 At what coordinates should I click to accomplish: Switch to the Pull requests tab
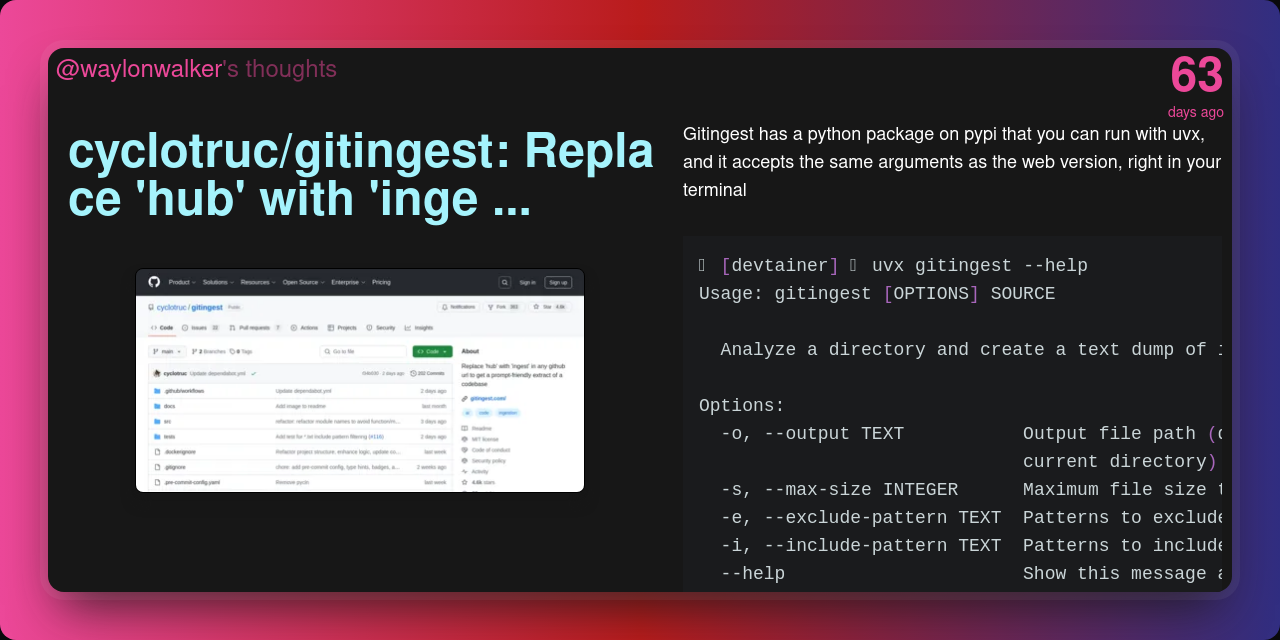255,327
